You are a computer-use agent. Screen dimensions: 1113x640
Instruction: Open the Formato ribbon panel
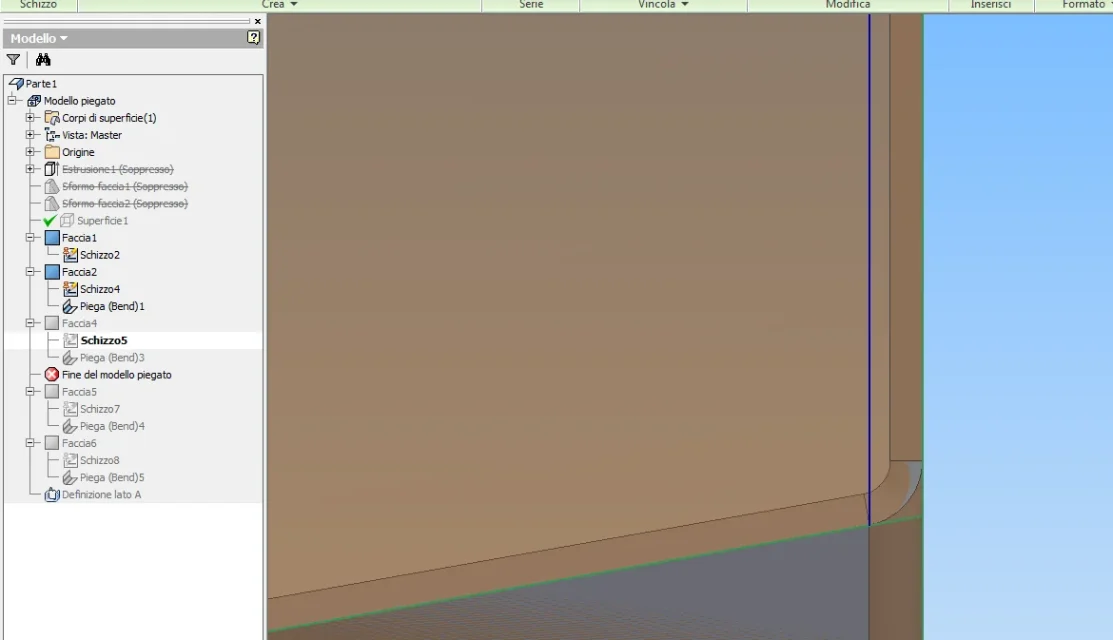tap(1083, 5)
